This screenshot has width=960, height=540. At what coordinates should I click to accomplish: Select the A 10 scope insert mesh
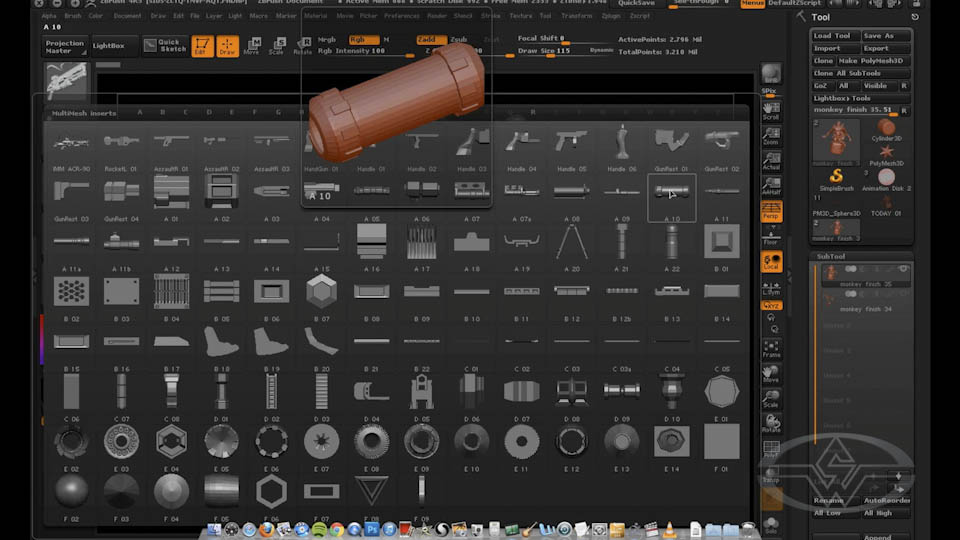pos(672,197)
